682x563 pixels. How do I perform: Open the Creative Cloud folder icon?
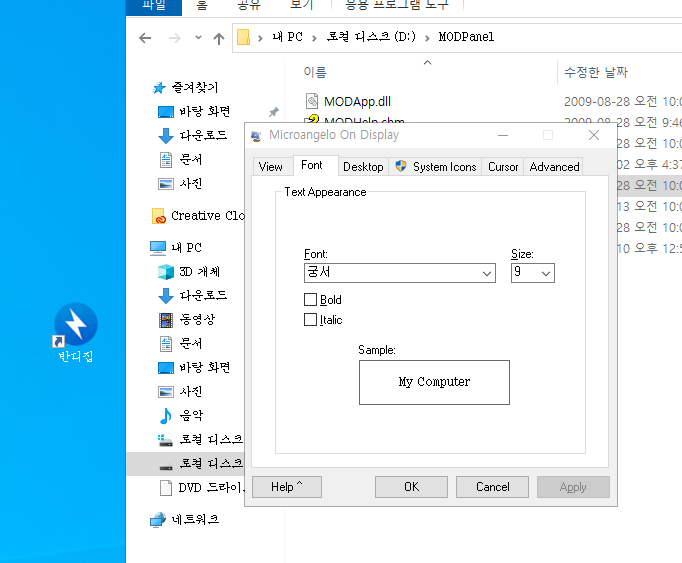[x=159, y=216]
